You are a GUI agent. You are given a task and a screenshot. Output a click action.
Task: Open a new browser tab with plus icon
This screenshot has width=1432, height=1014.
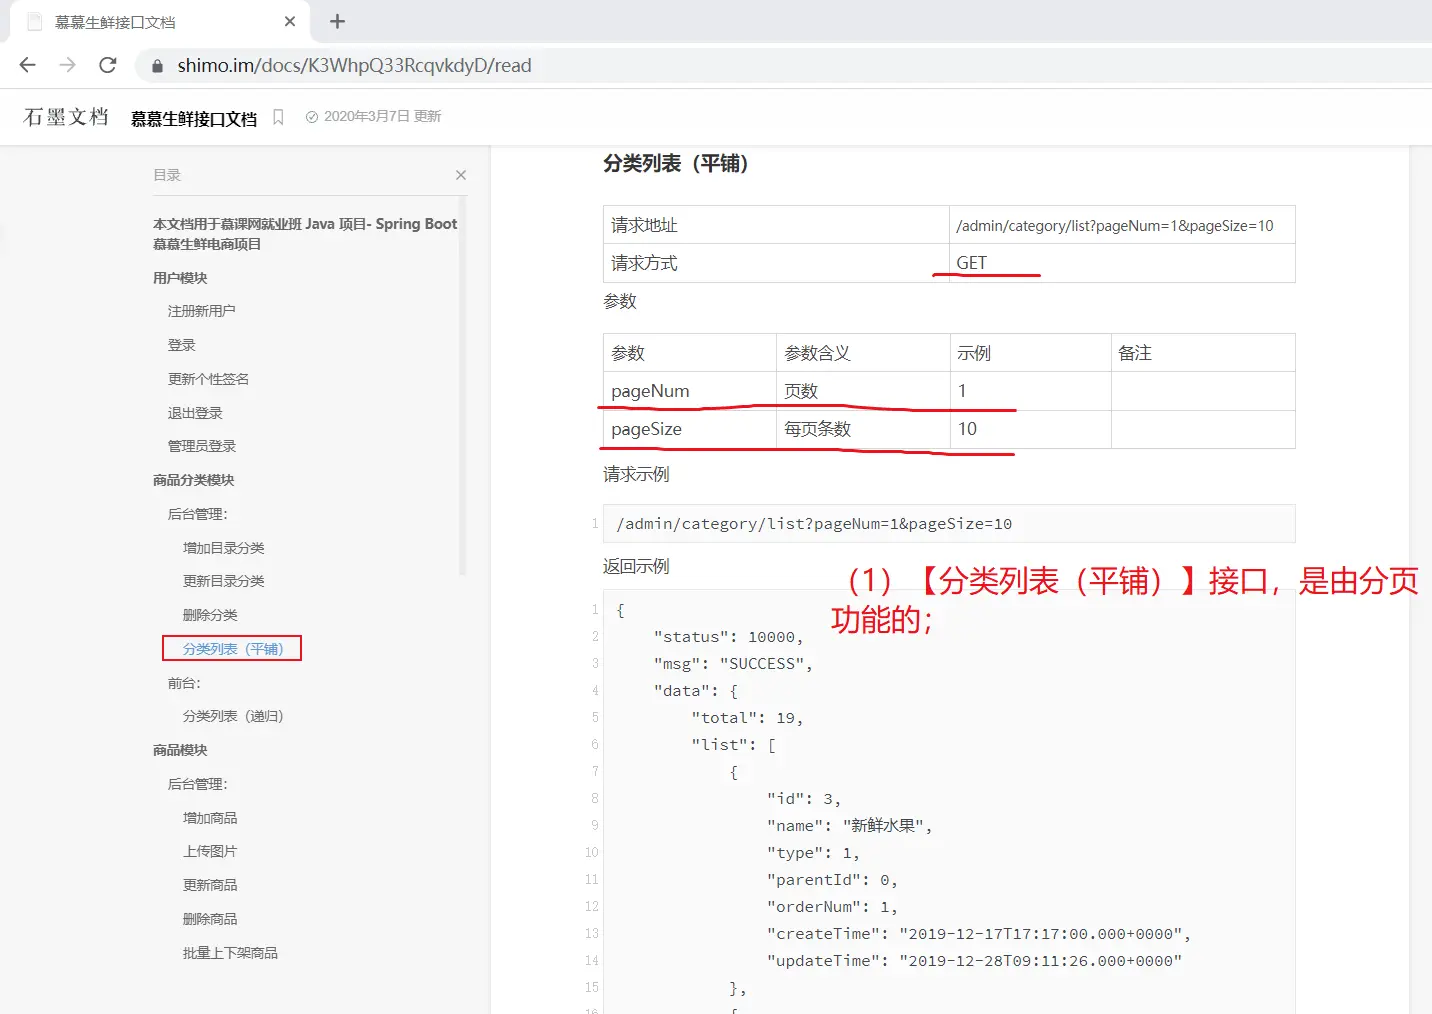click(337, 21)
